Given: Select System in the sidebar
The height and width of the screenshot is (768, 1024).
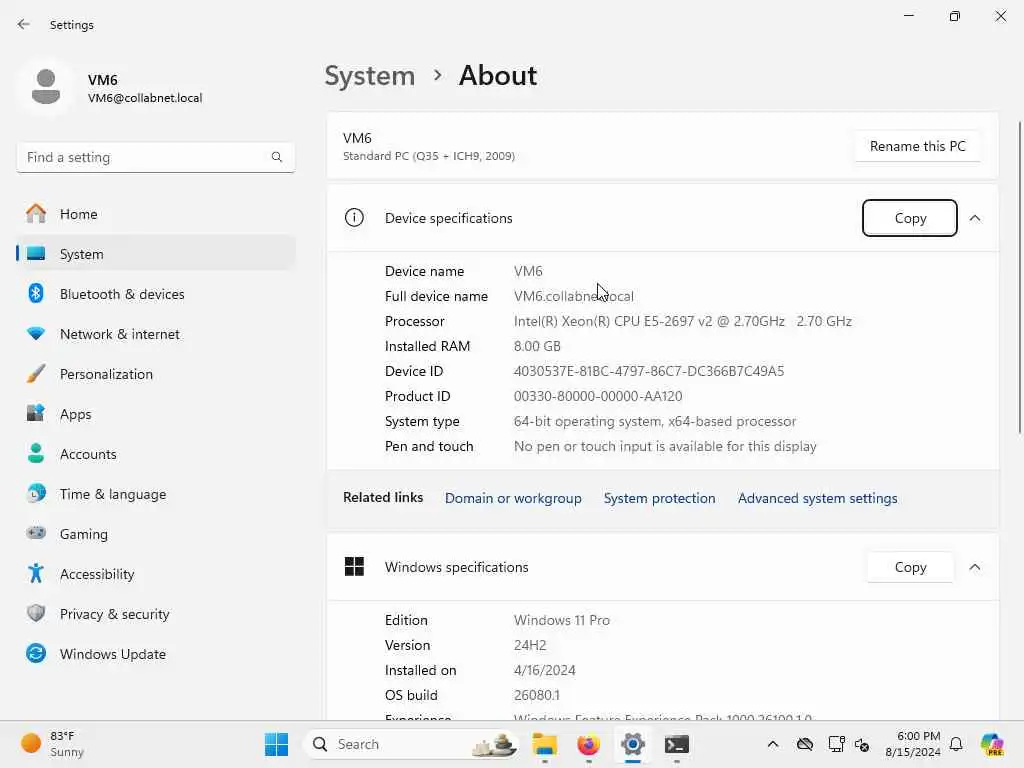Looking at the screenshot, I should 155,253.
